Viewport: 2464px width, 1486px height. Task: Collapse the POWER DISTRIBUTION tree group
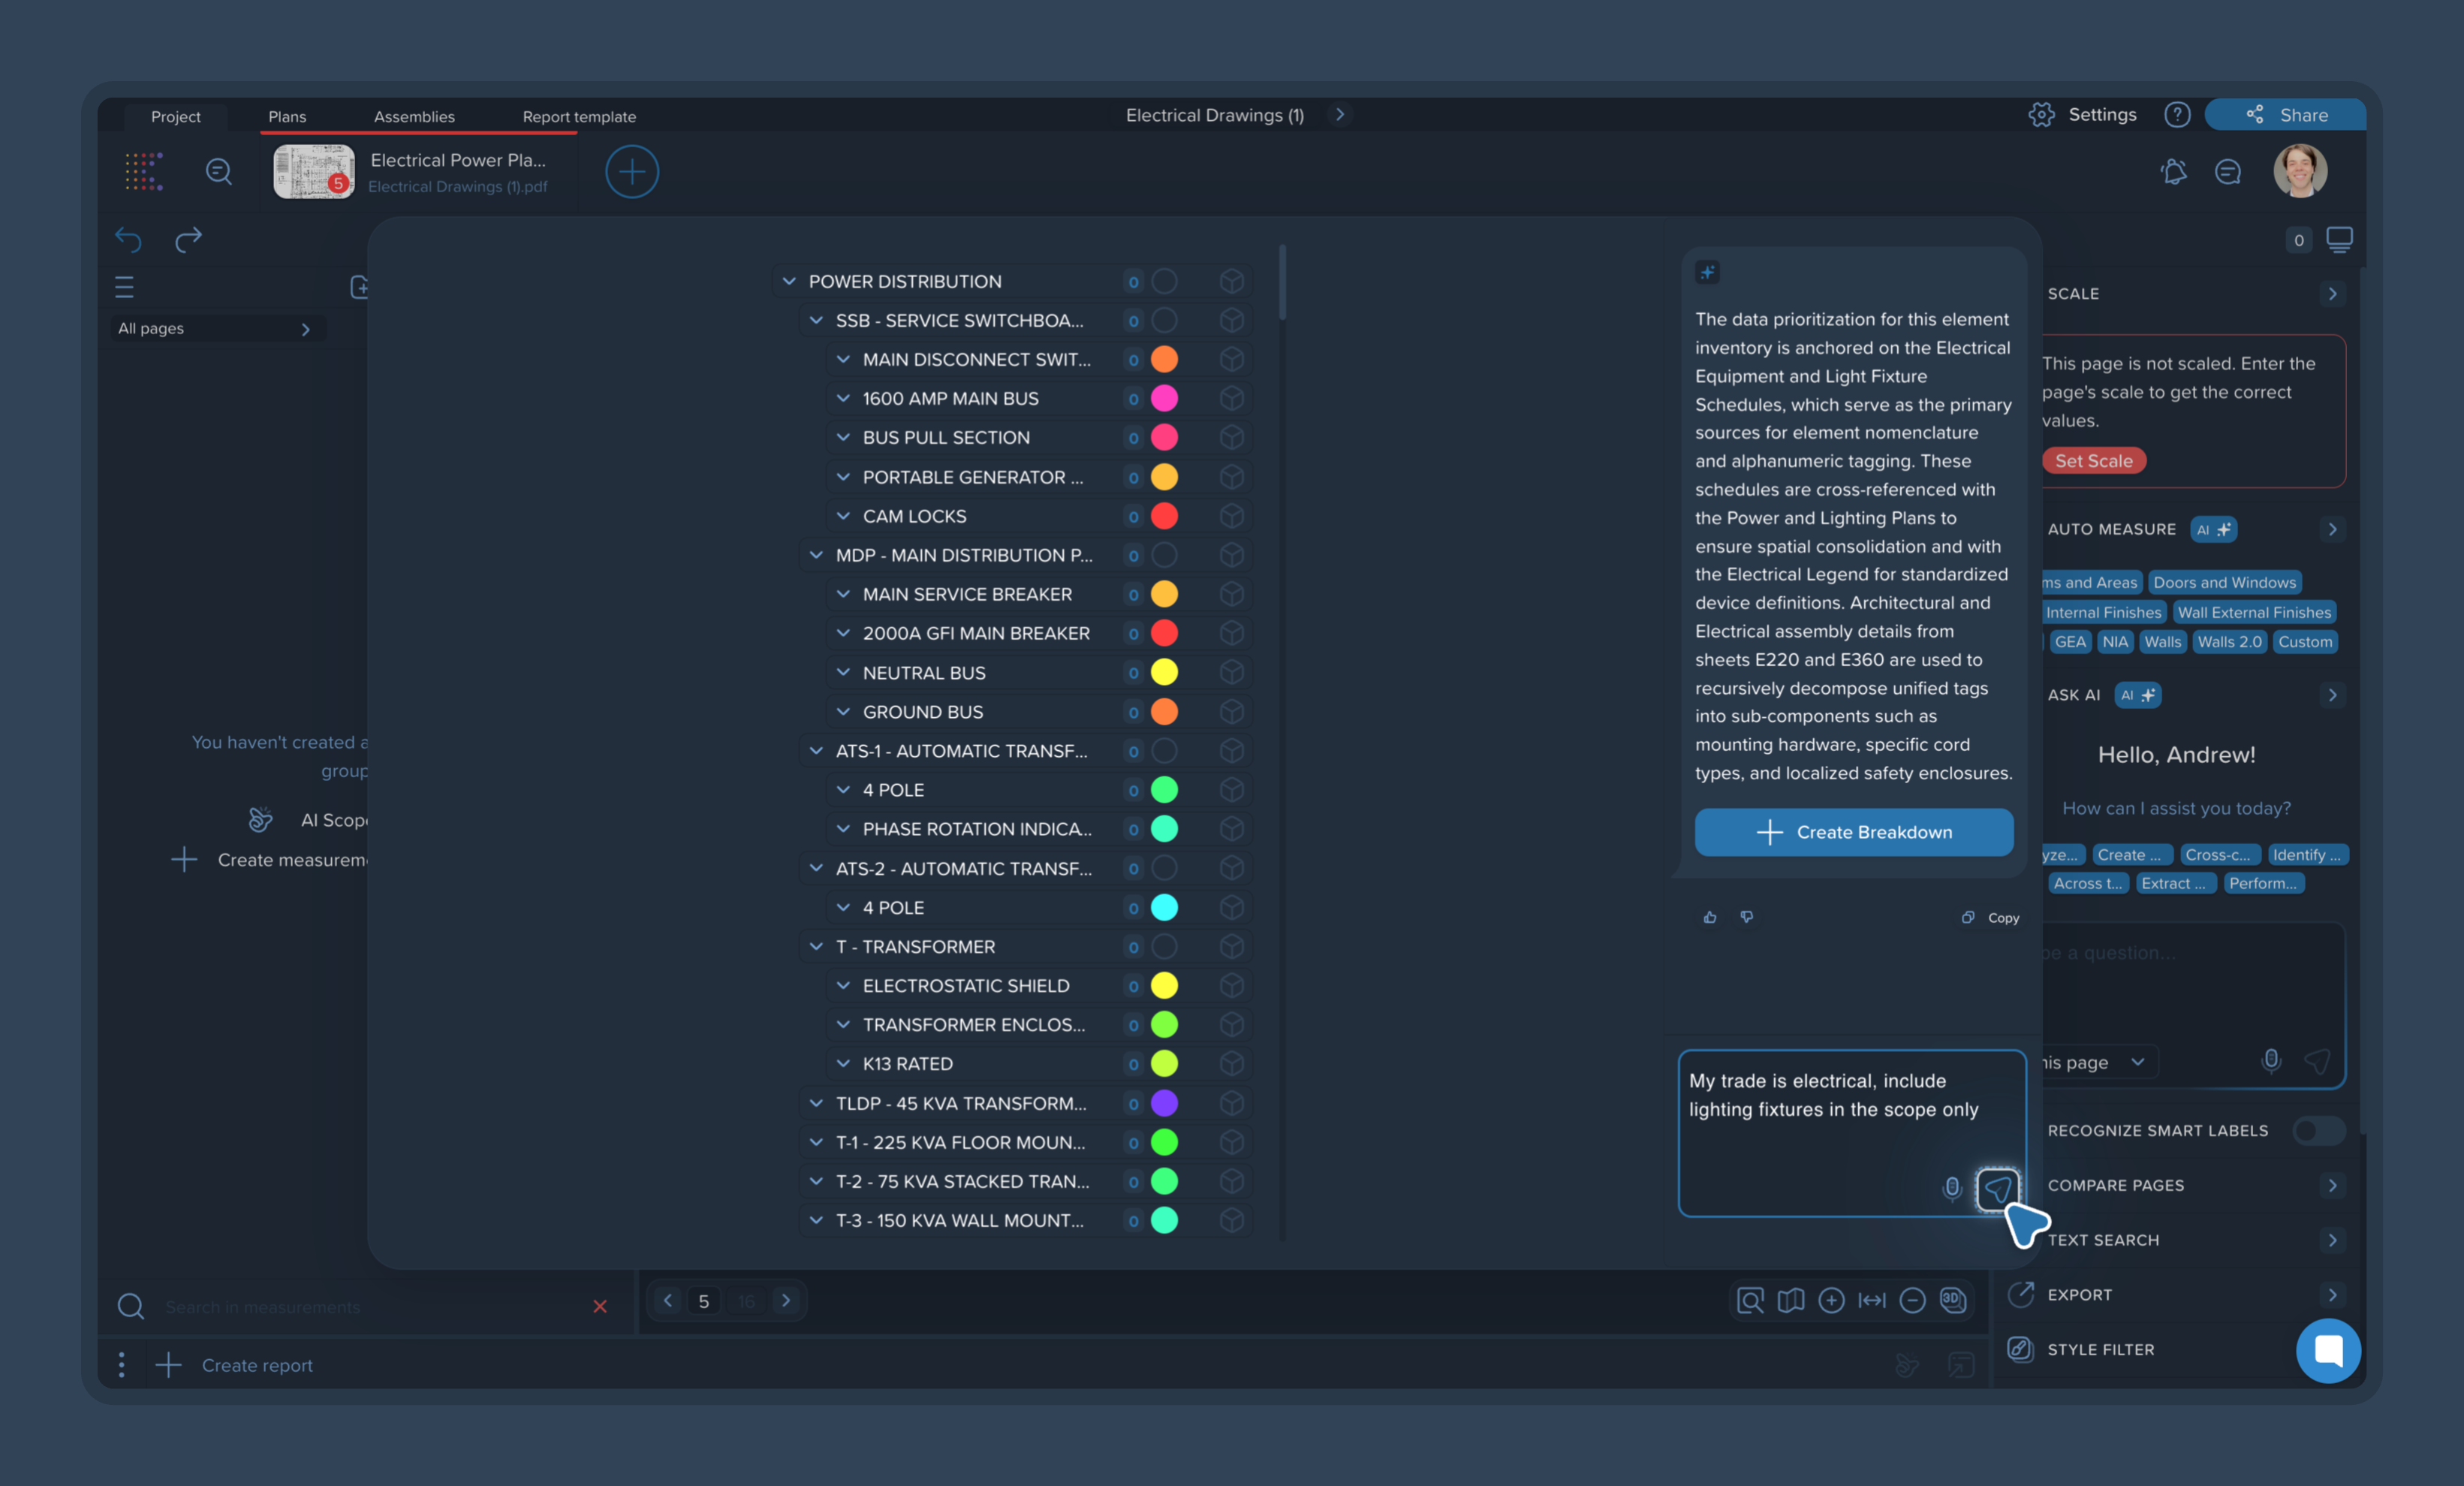pos(789,281)
